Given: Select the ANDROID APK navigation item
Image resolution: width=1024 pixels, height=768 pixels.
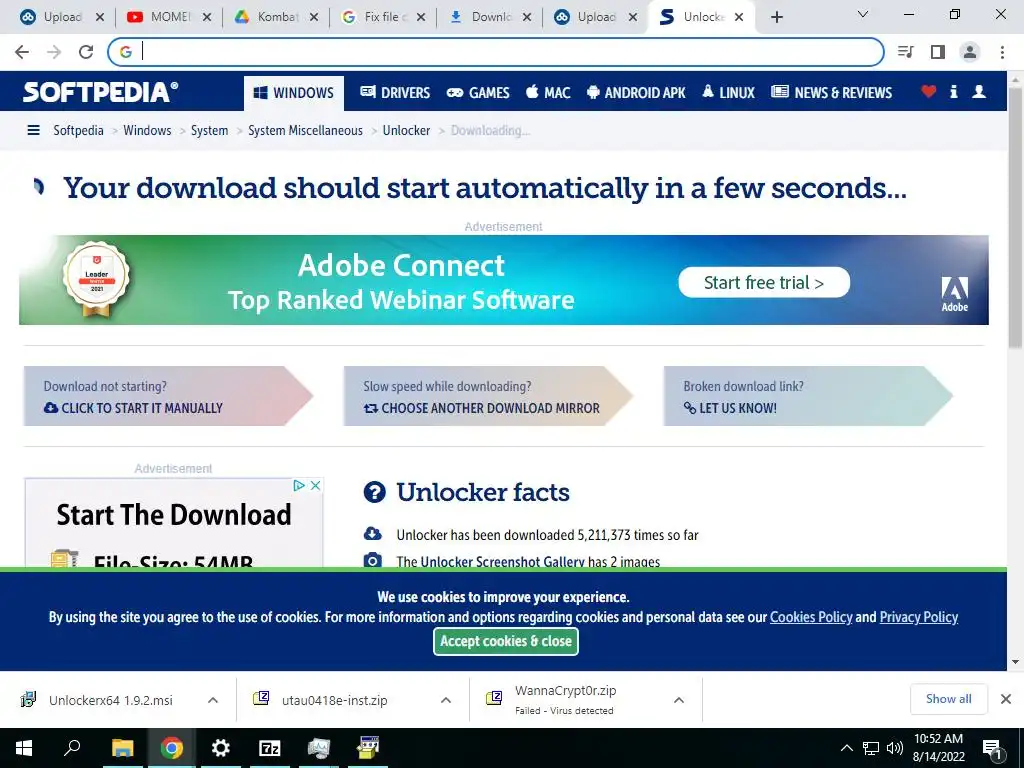Looking at the screenshot, I should click(x=636, y=93).
